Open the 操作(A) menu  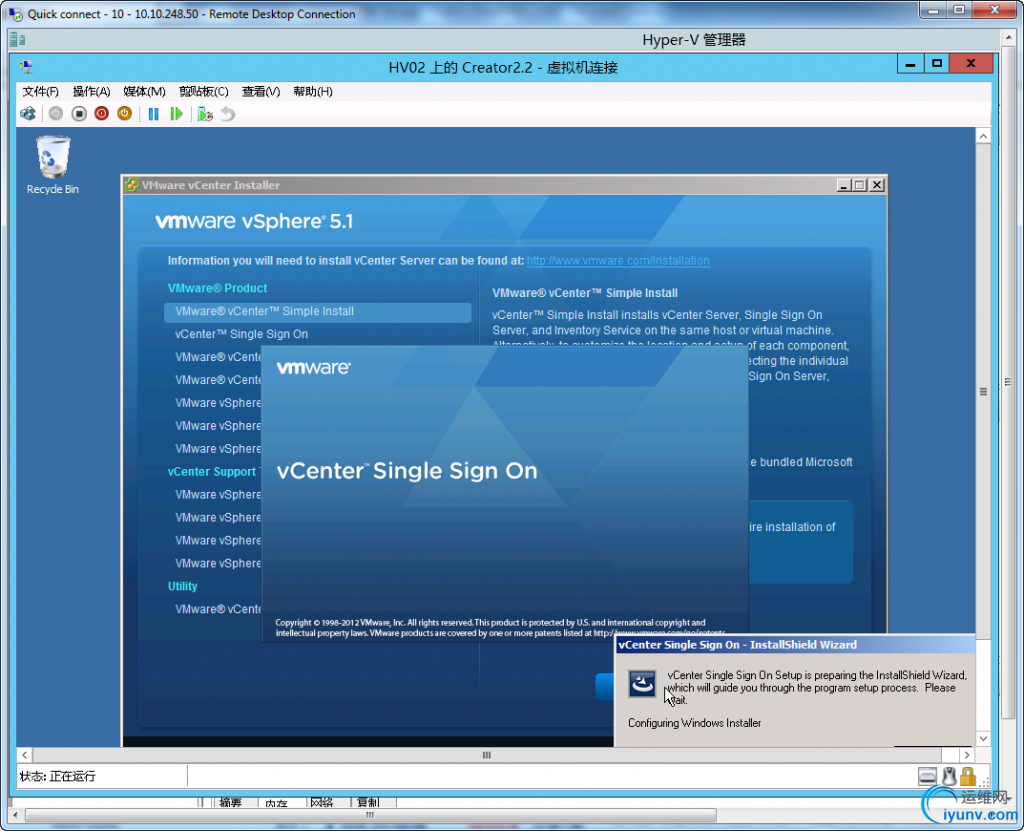click(91, 91)
